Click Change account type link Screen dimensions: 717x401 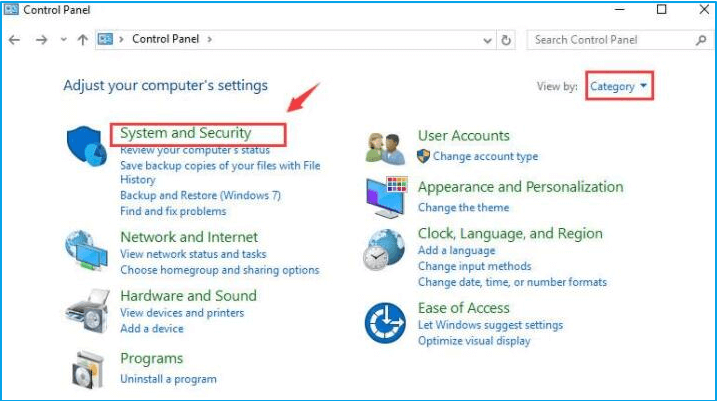point(485,156)
